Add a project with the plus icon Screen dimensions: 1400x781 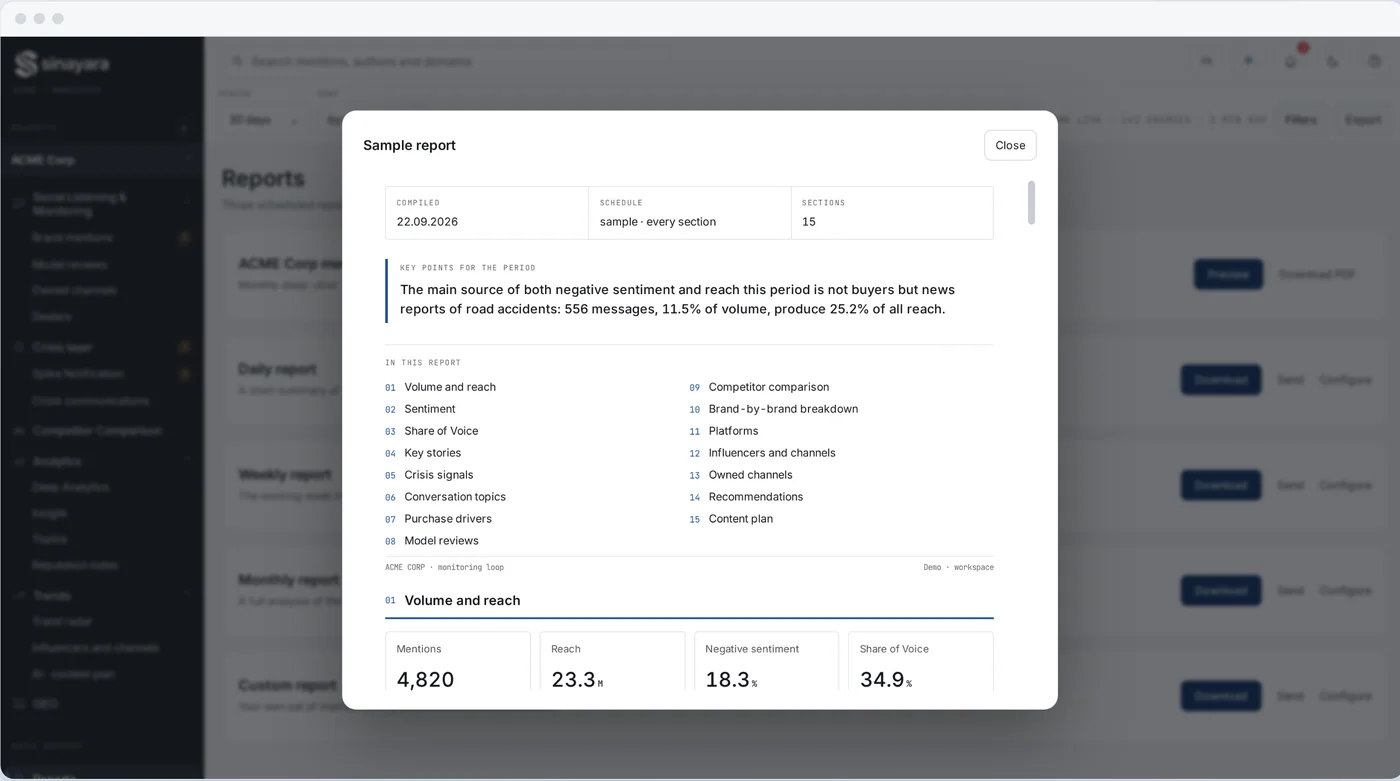184,128
